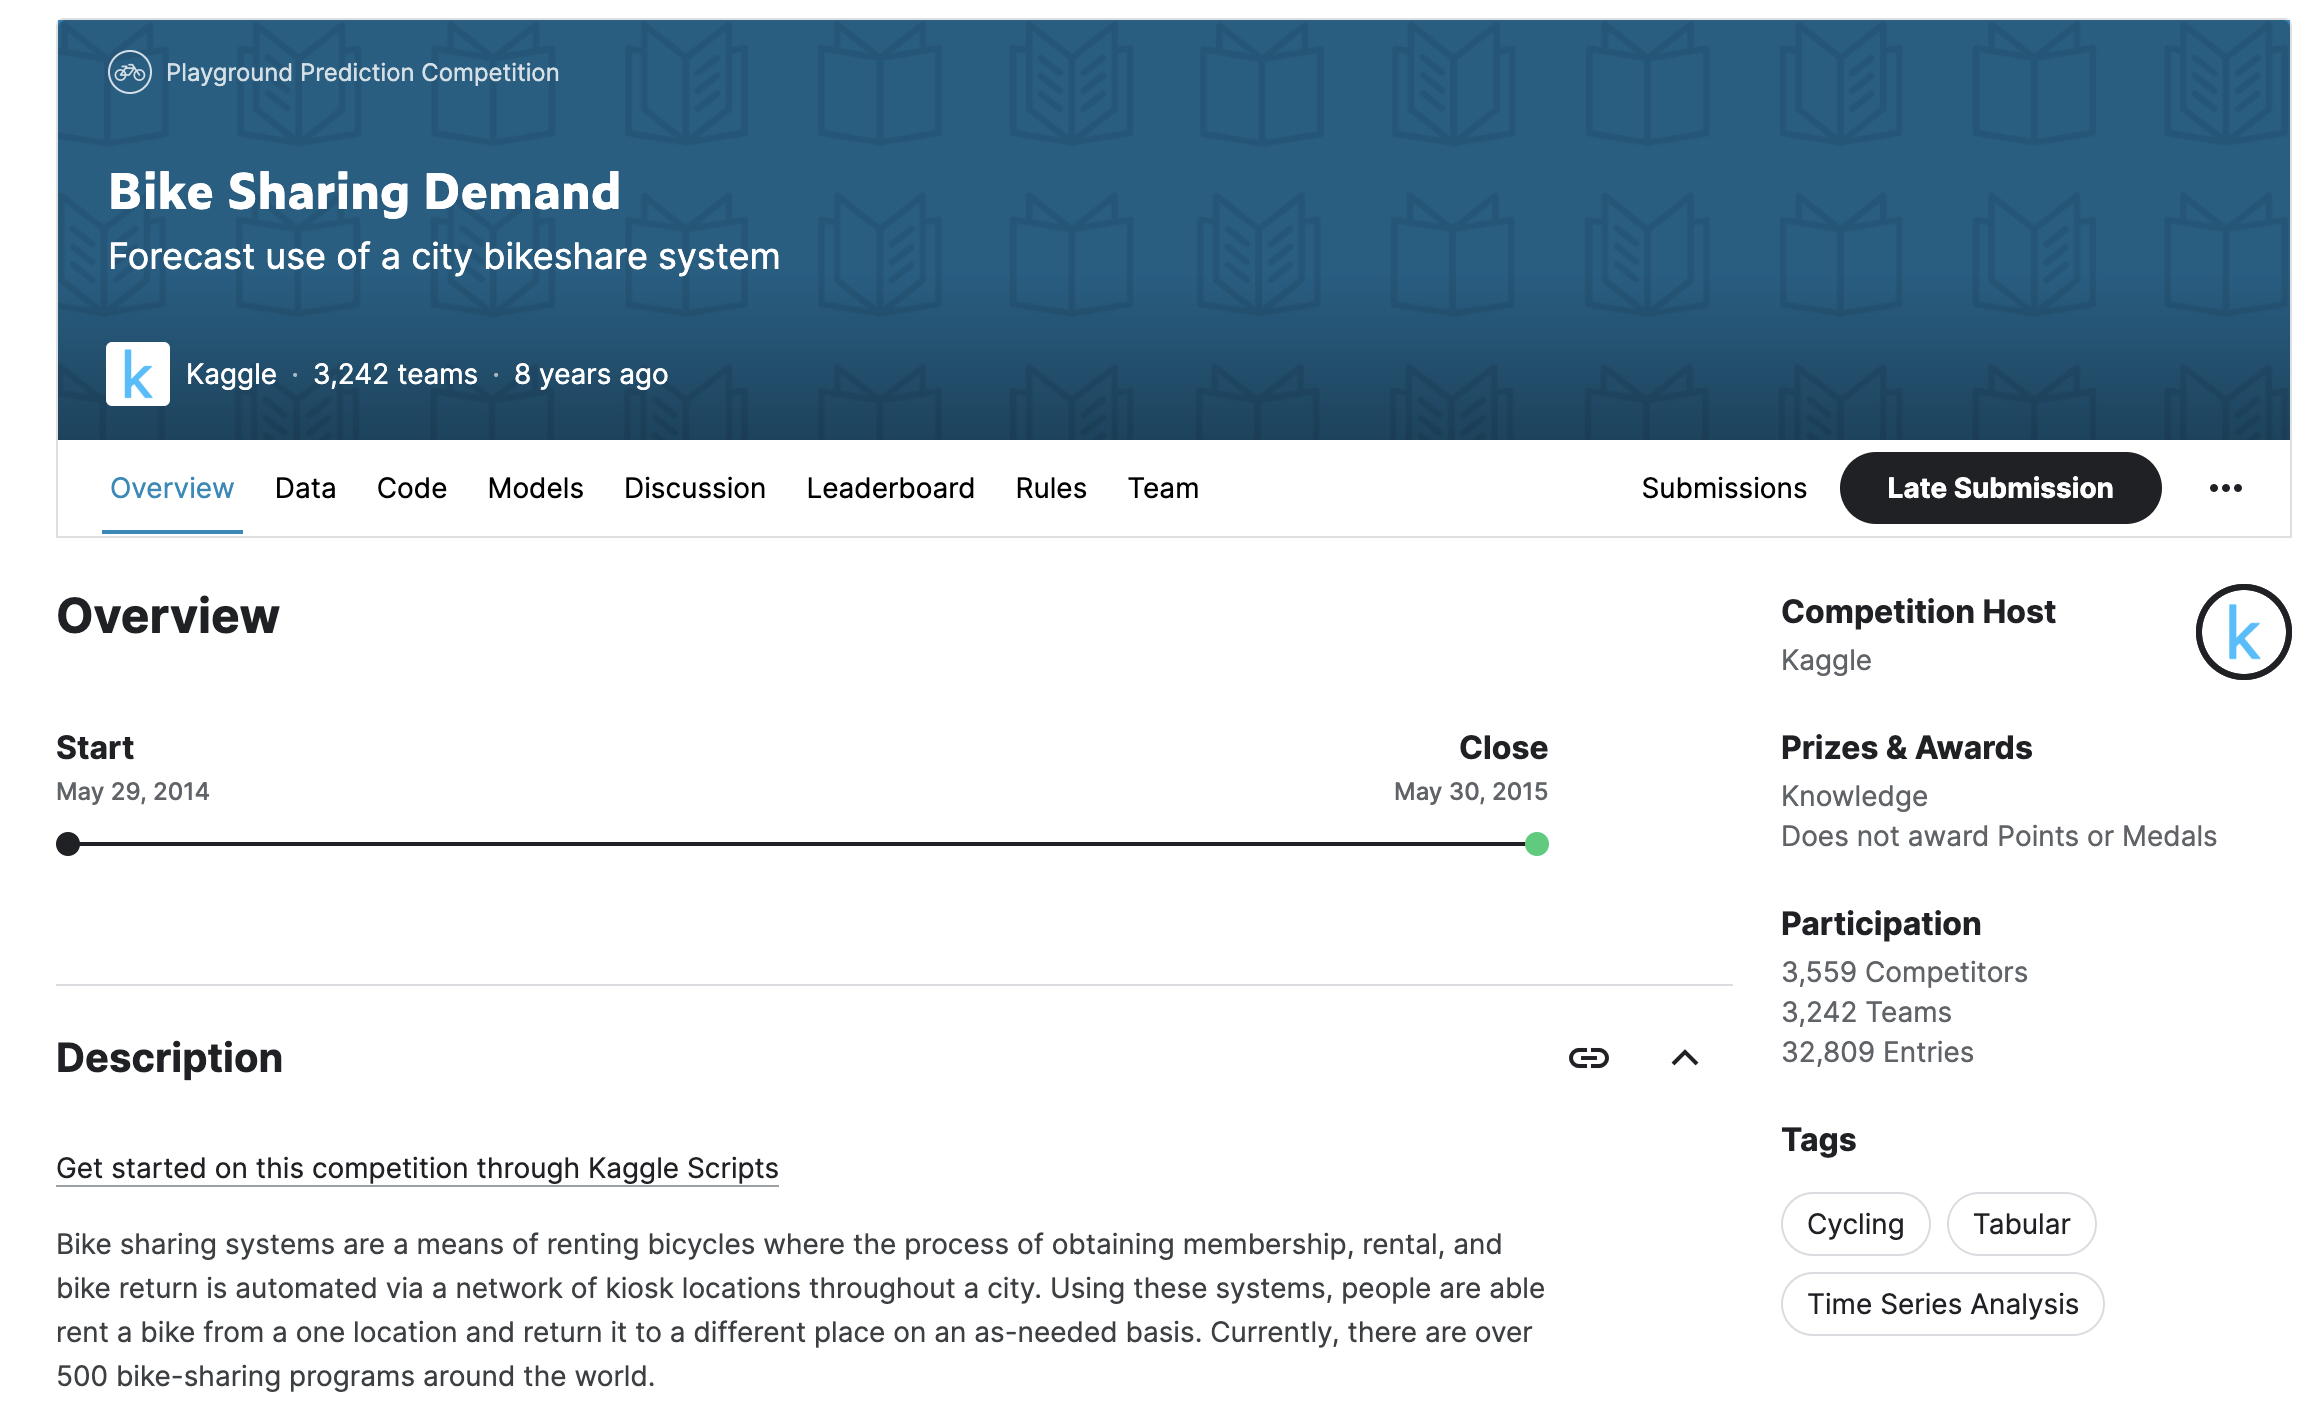Open the Team tab
Screen dimensions: 2322x1406
click(1162, 488)
